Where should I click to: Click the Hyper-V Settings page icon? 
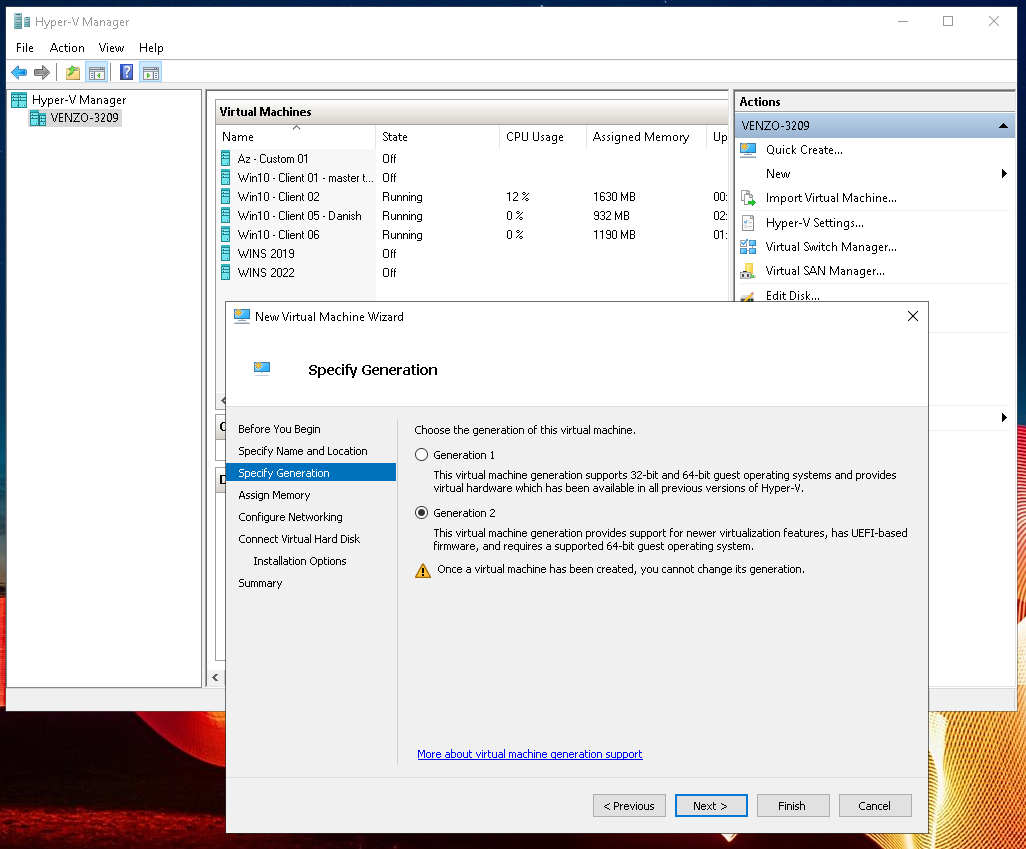pyautogui.click(x=748, y=223)
